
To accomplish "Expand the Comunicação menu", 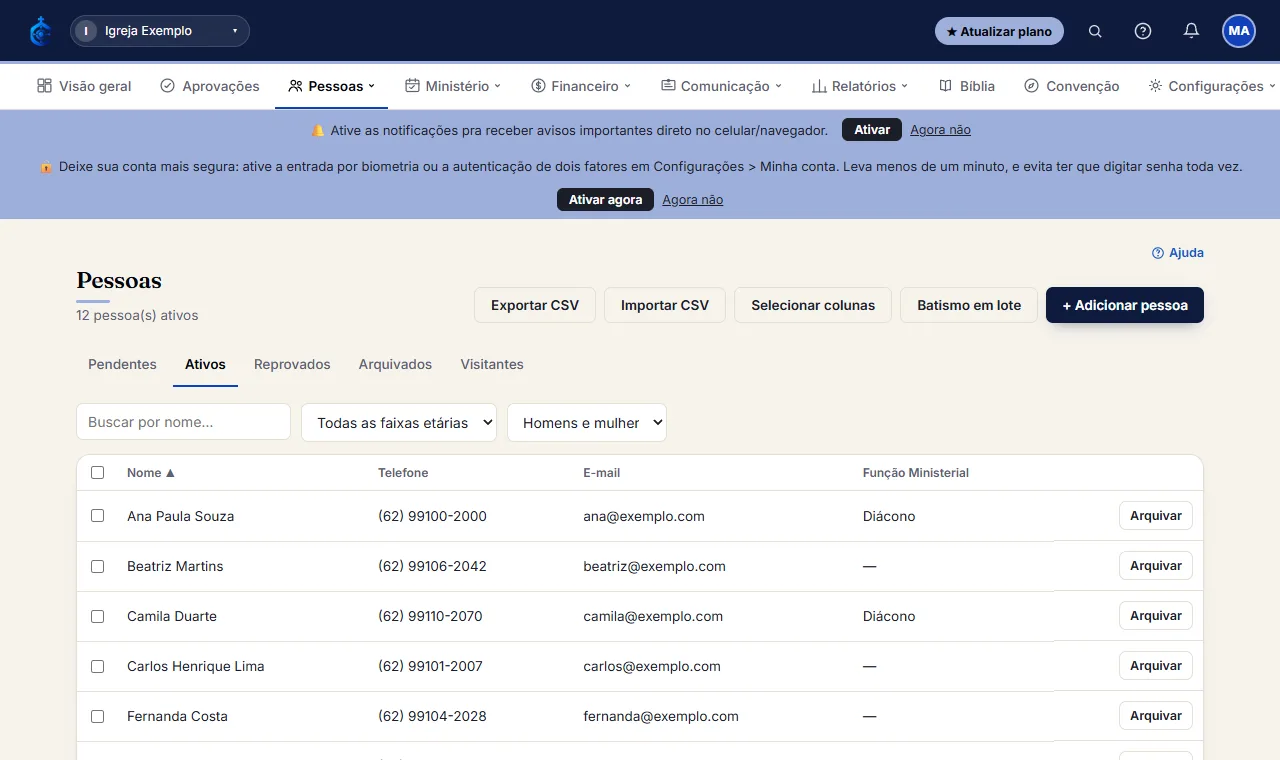I will (x=721, y=86).
